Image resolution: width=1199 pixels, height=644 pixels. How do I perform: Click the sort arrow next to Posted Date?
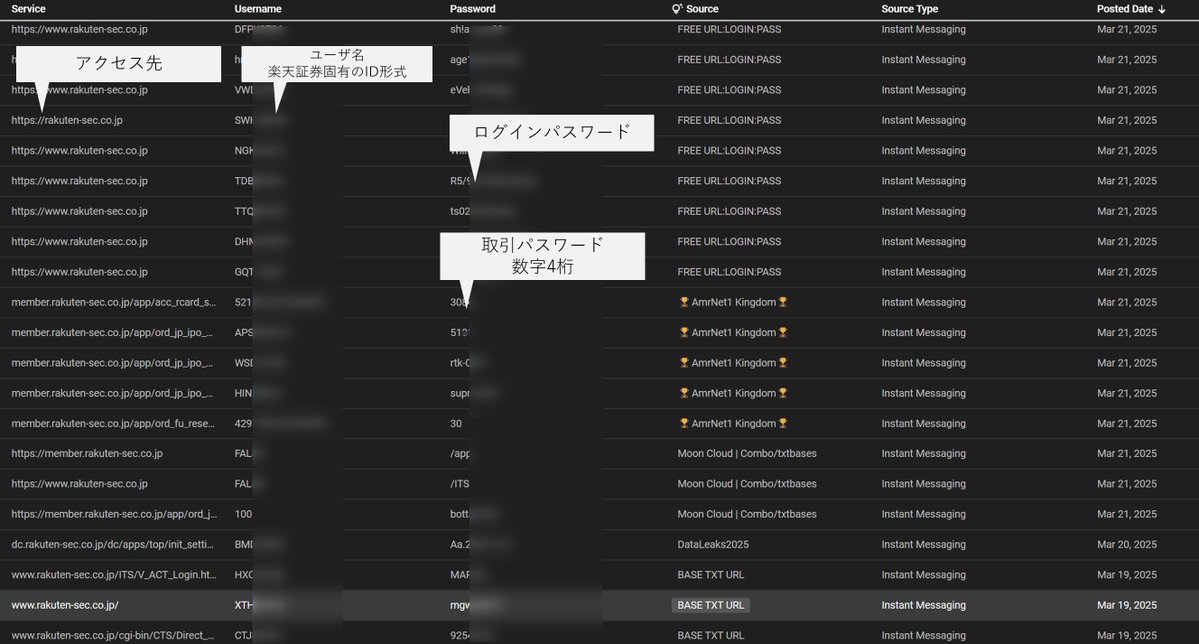coord(1162,9)
